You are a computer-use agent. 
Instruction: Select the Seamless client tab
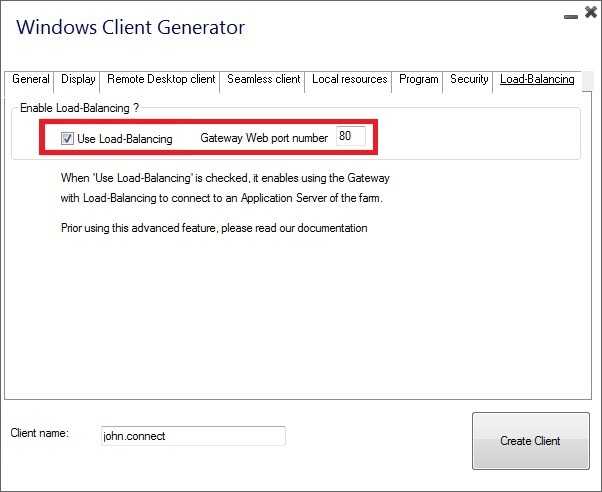[263, 80]
